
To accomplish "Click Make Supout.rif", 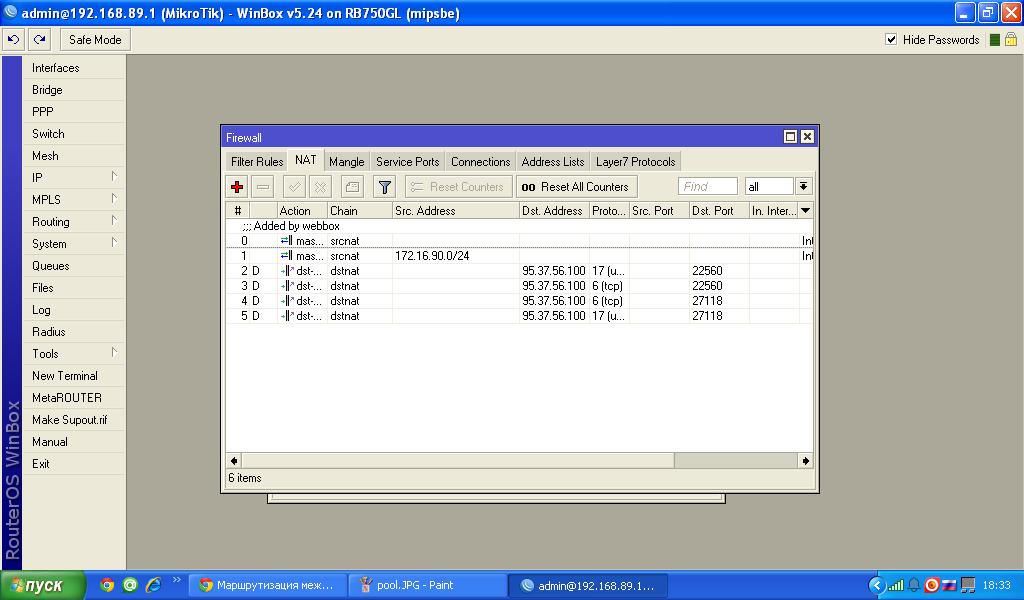I will click(74, 420).
